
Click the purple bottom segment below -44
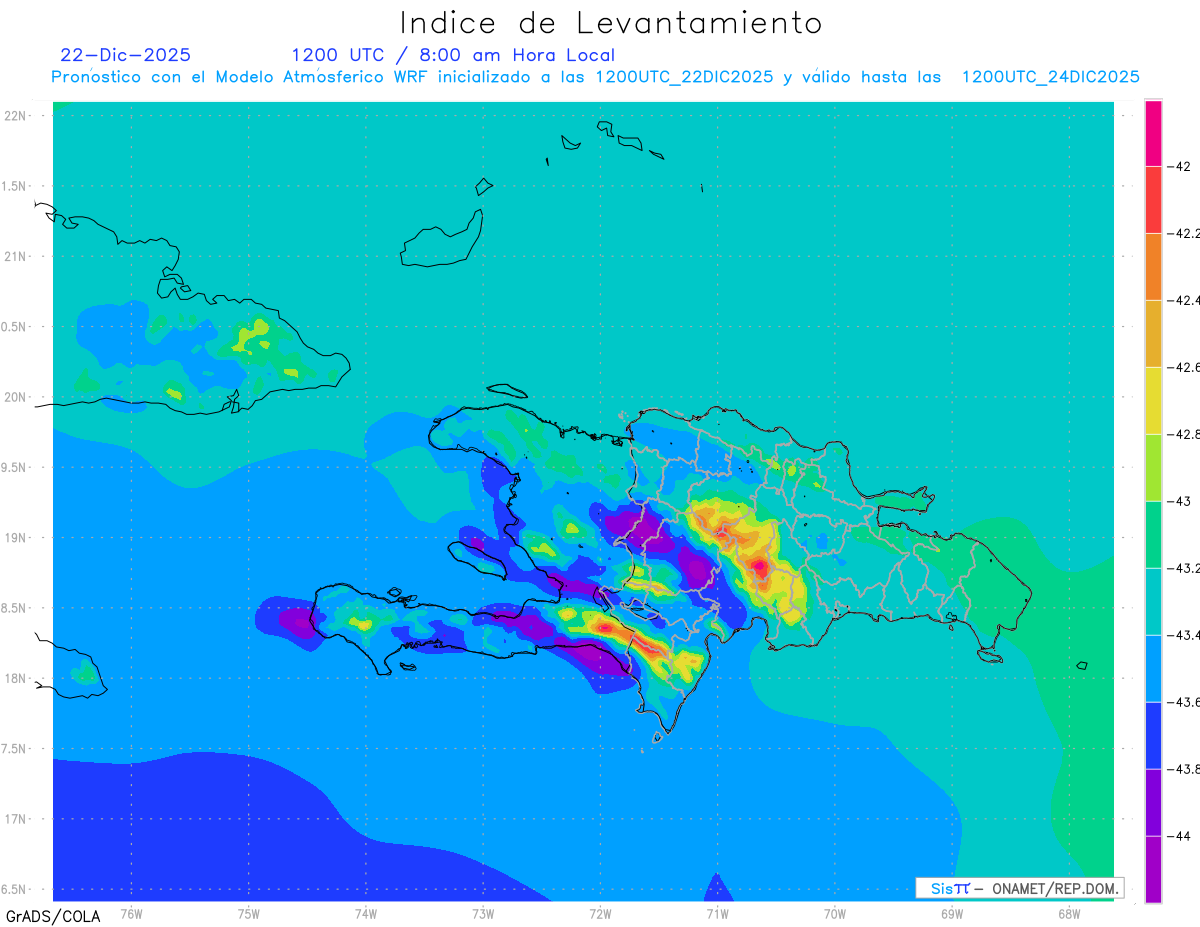pyautogui.click(x=1153, y=869)
